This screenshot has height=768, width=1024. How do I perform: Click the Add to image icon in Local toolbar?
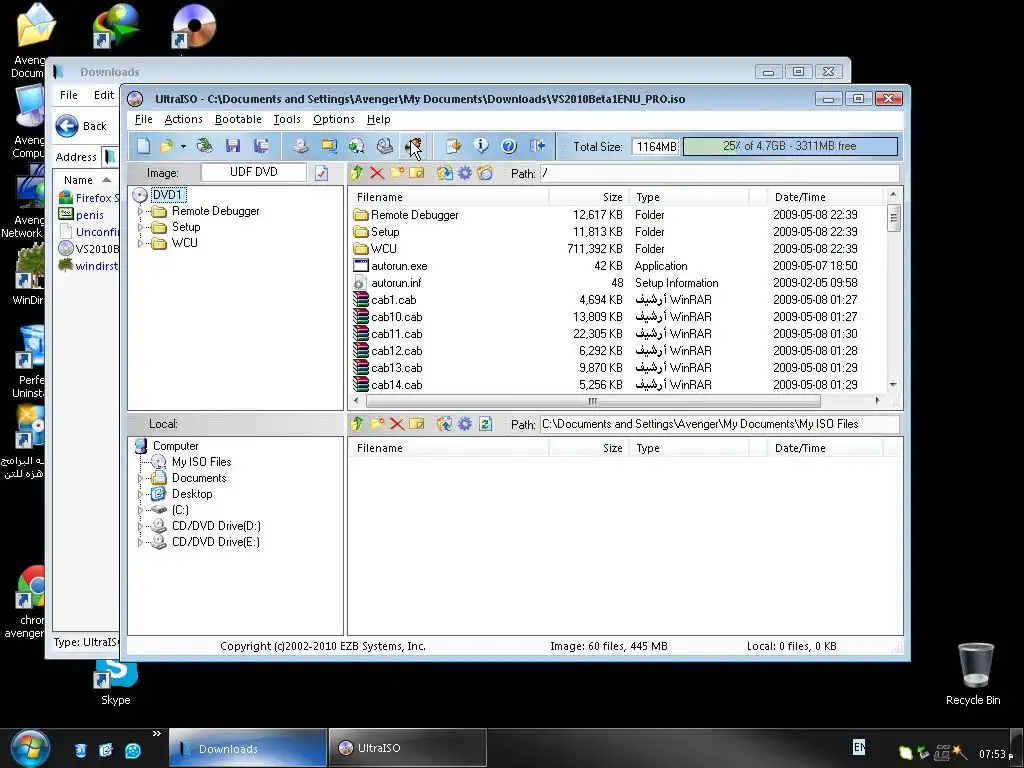444,424
